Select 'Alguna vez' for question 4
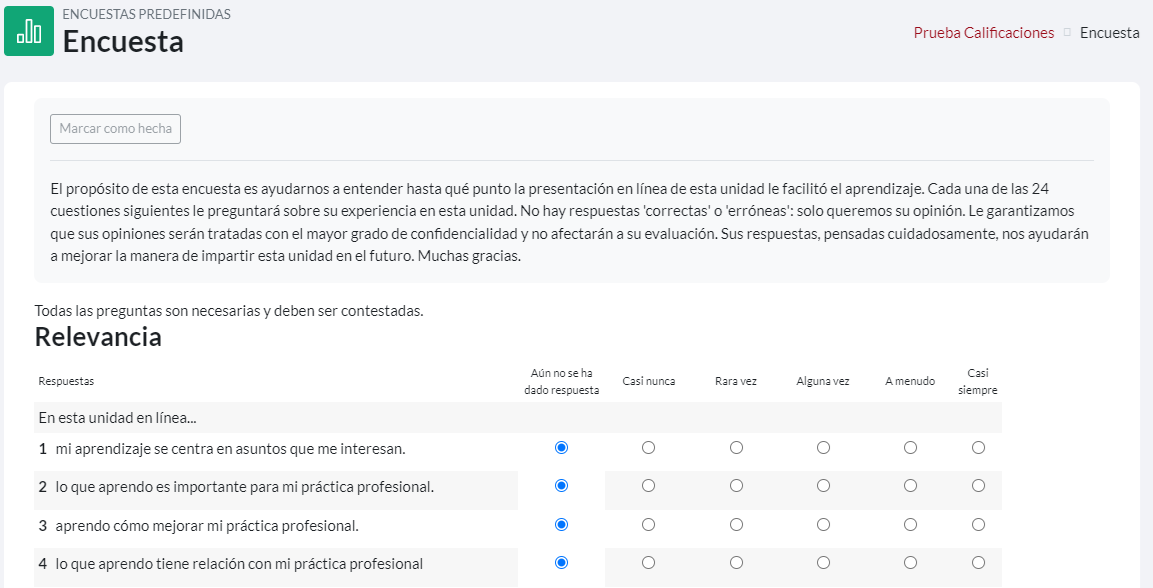This screenshot has height=588, width=1153. pyautogui.click(x=823, y=563)
